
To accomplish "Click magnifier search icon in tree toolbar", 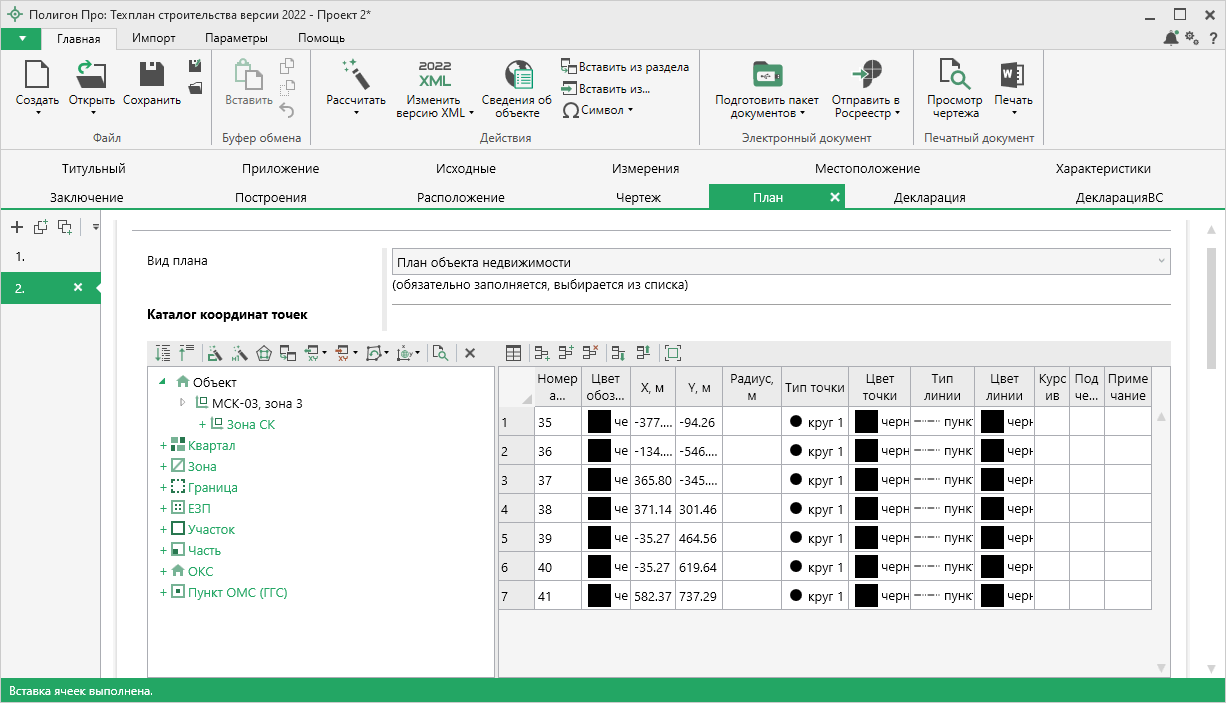I will pos(439,353).
